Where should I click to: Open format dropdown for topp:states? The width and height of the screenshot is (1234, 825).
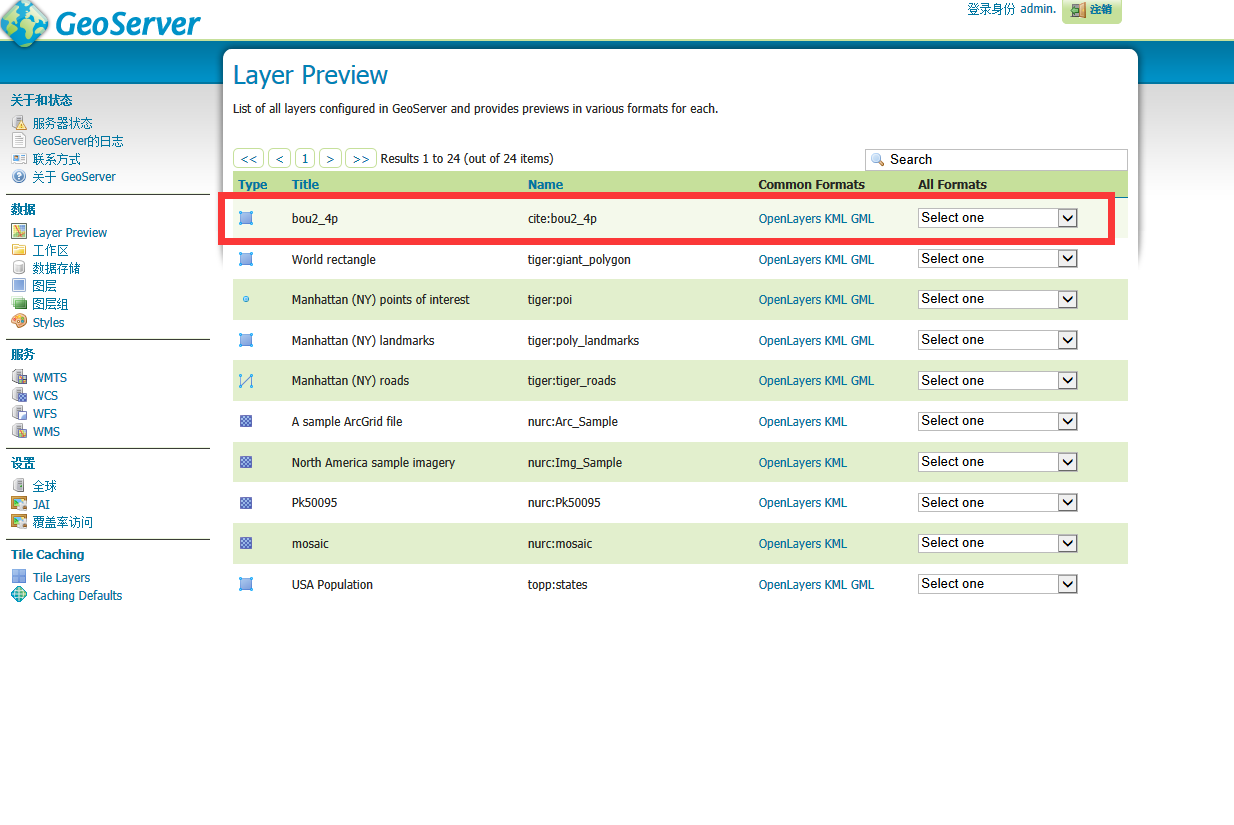(x=997, y=584)
